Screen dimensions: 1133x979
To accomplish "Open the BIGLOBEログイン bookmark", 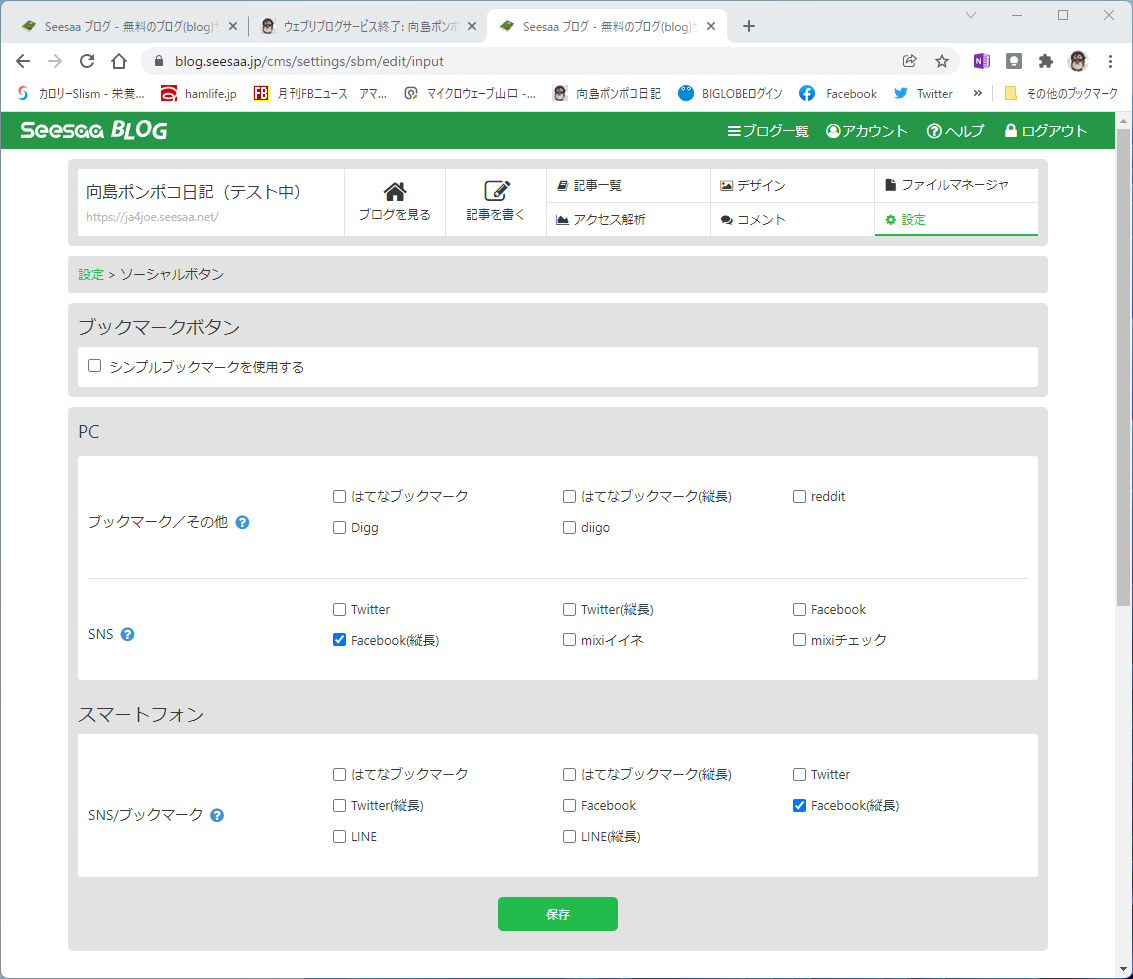I will tap(731, 93).
